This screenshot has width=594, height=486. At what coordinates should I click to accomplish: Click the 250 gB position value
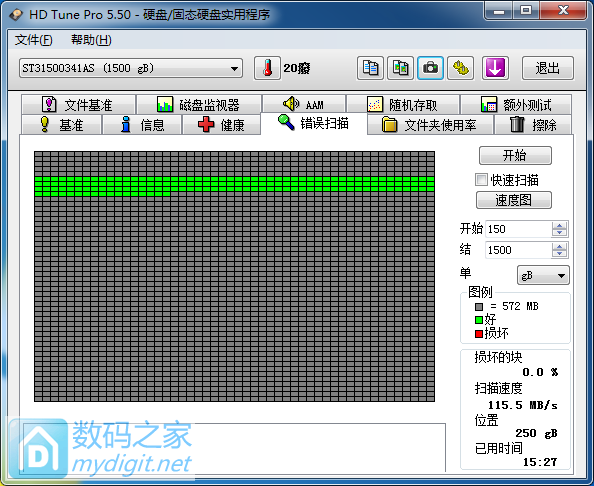click(x=536, y=433)
